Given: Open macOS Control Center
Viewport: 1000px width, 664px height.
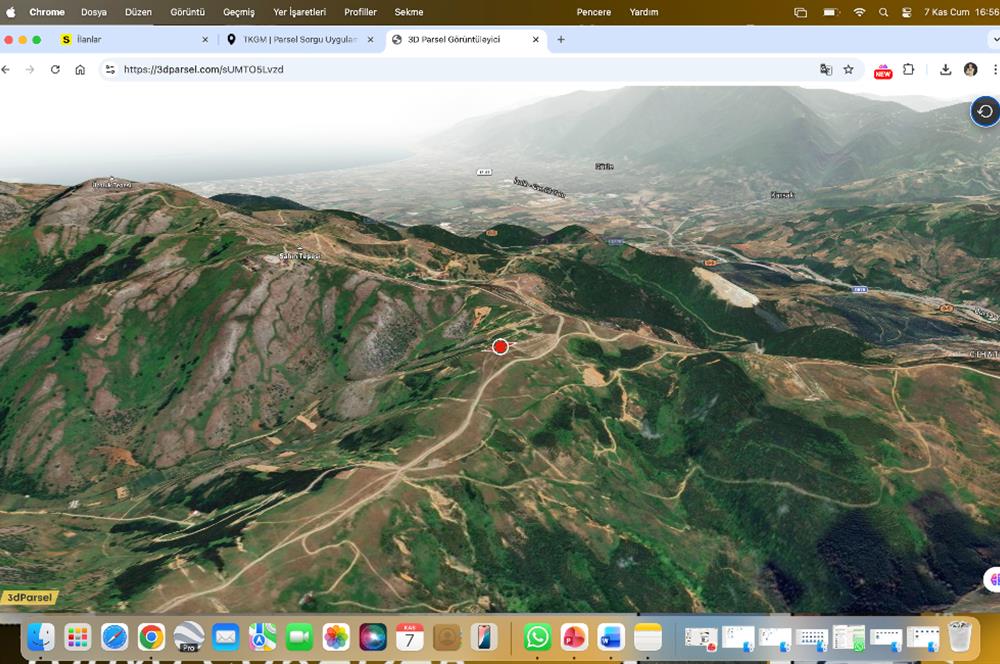Looking at the screenshot, I should [x=906, y=12].
